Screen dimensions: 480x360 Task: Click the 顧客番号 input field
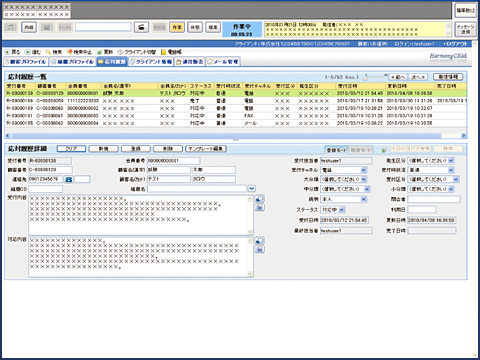pyautogui.click(x=50, y=170)
